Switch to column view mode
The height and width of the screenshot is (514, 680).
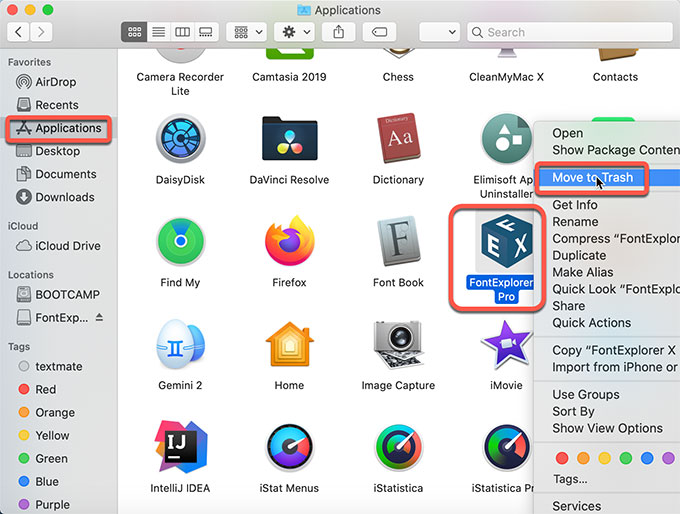point(182,32)
